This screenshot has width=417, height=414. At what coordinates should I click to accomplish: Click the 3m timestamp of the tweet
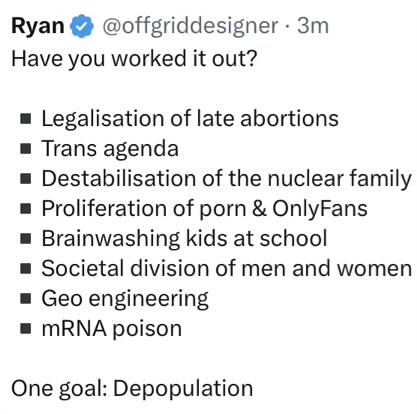313,26
